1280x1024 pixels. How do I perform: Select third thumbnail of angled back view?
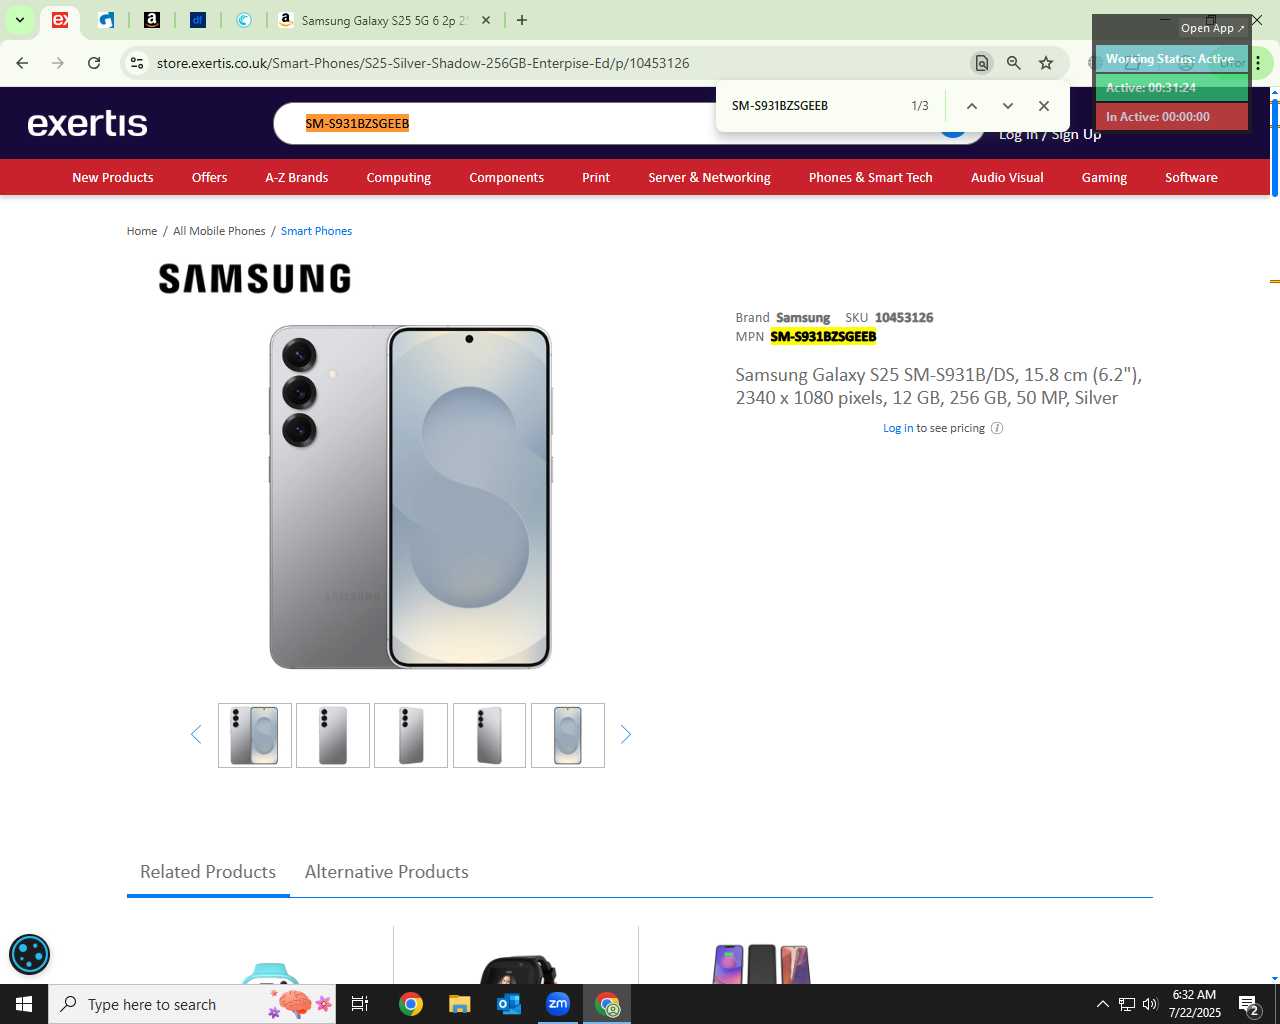pyautogui.click(x=411, y=735)
